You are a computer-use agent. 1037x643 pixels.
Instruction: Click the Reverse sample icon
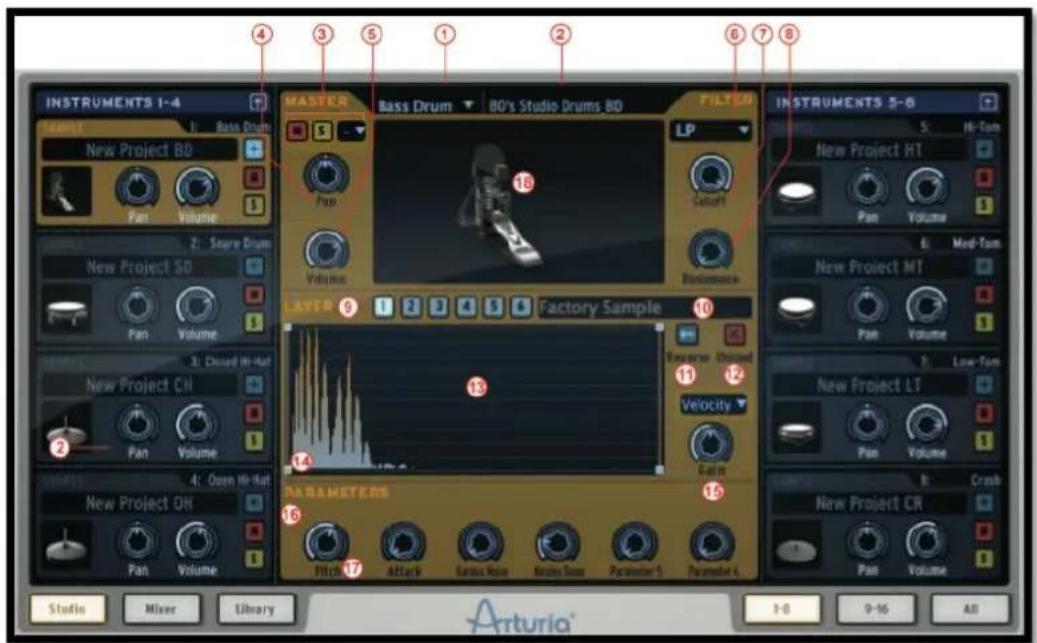pyautogui.click(x=688, y=335)
